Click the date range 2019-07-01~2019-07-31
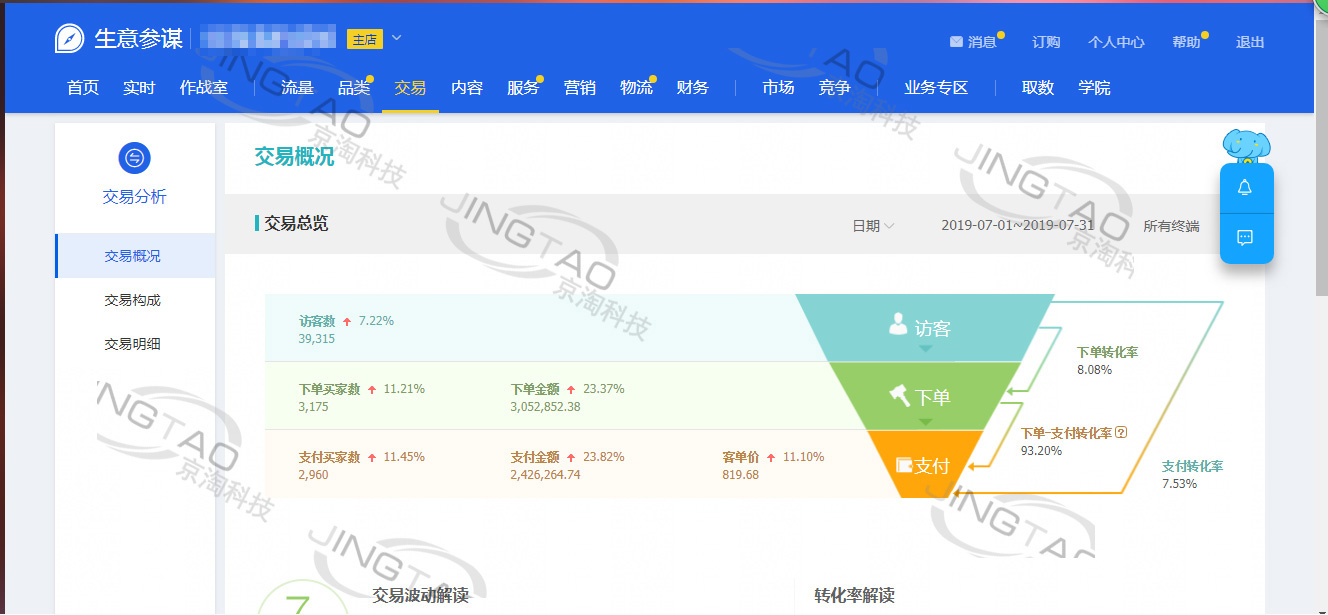The image size is (1328, 615). (1018, 226)
